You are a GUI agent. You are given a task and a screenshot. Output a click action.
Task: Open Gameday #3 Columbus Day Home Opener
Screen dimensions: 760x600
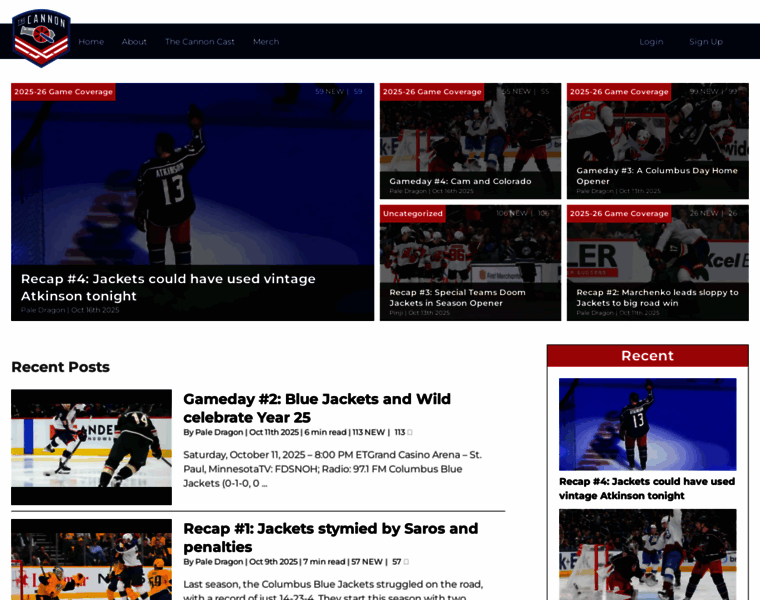coord(657,175)
